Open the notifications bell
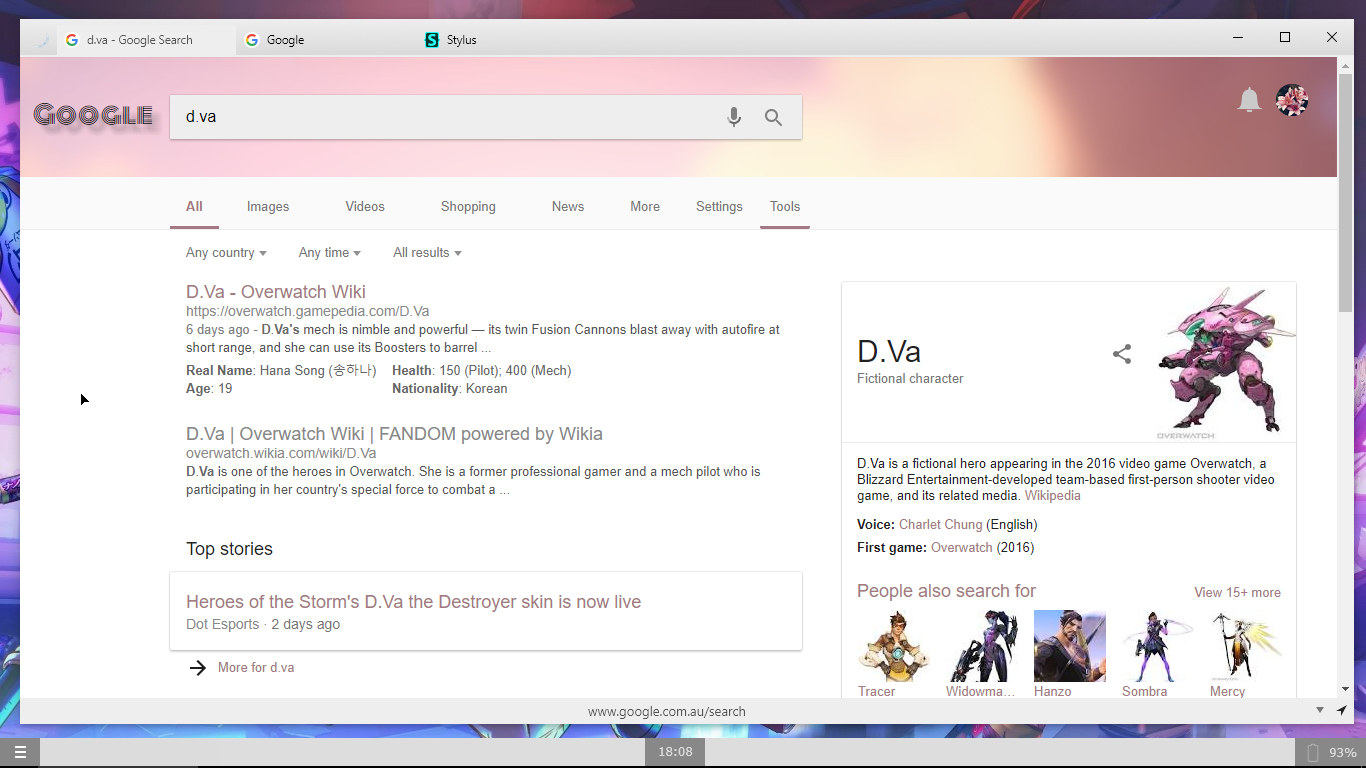 [x=1249, y=100]
